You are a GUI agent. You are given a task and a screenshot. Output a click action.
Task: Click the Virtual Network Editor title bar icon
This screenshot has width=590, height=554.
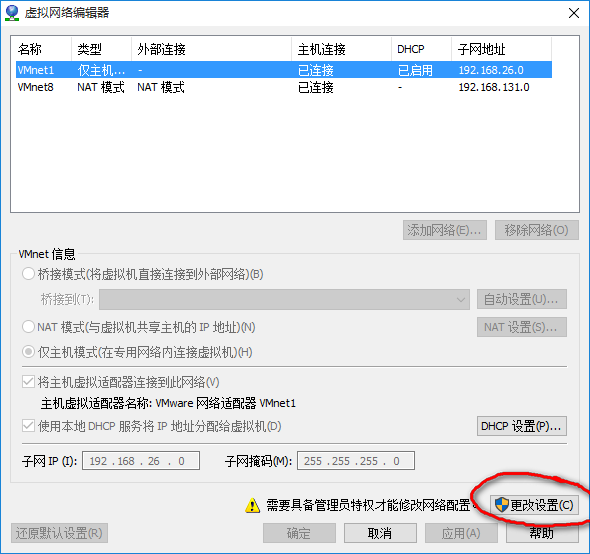pos(12,13)
